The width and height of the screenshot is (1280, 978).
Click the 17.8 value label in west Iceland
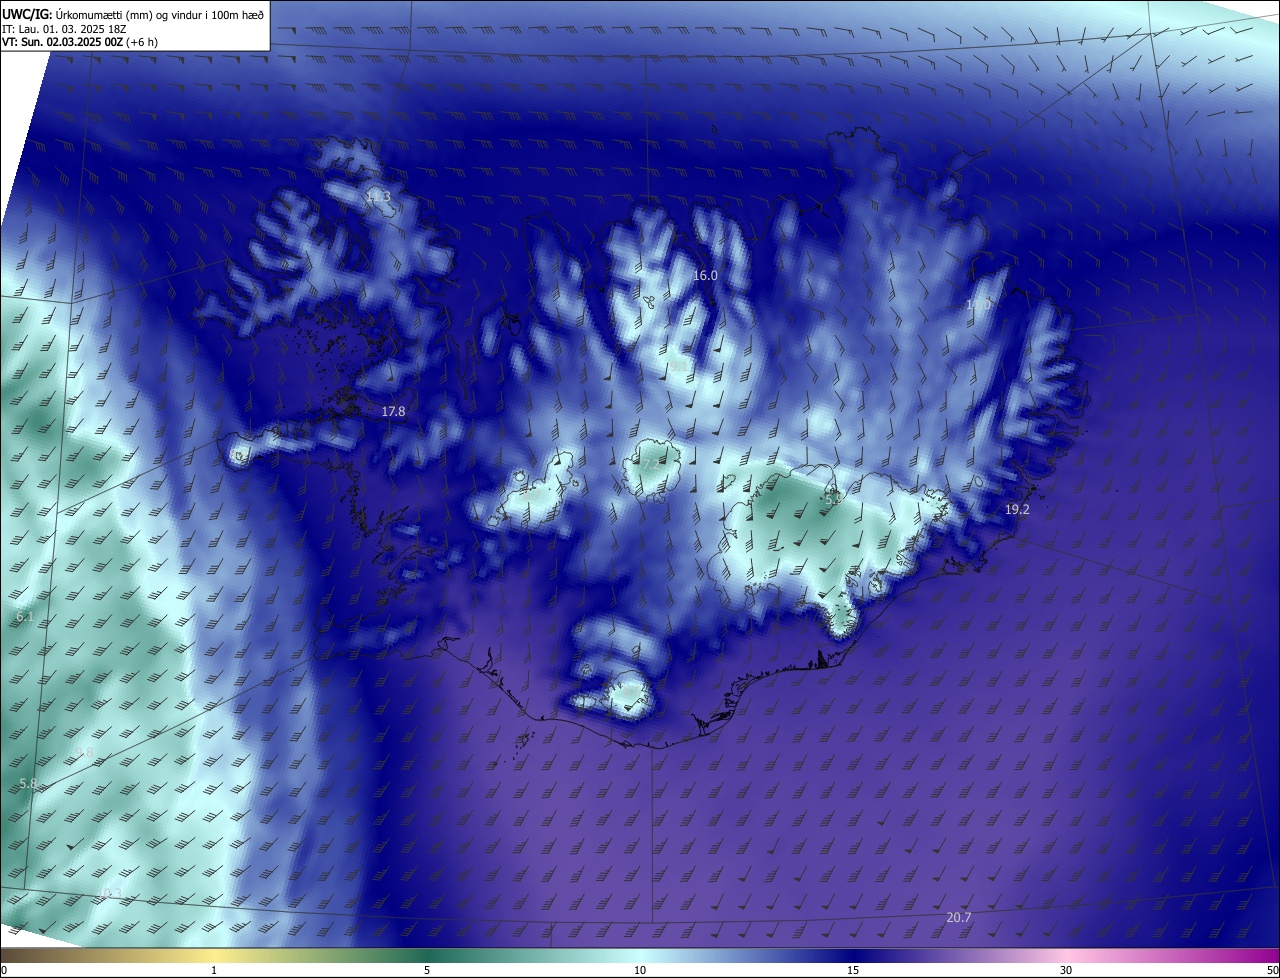click(x=393, y=412)
